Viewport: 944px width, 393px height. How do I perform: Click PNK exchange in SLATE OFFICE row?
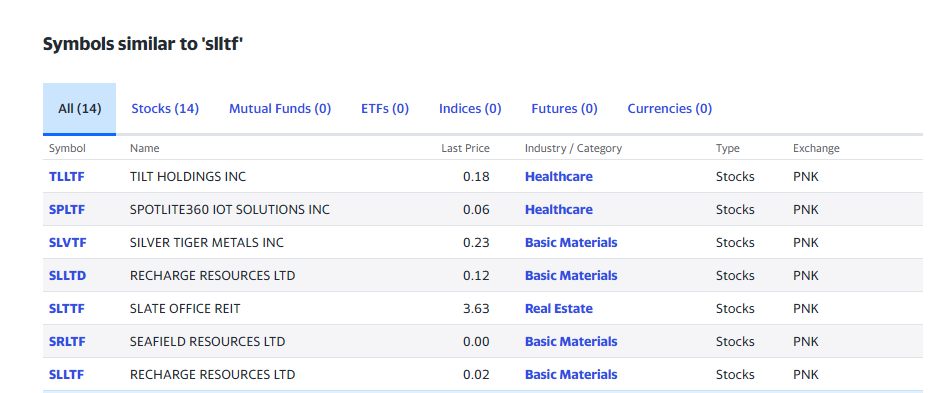tap(806, 309)
